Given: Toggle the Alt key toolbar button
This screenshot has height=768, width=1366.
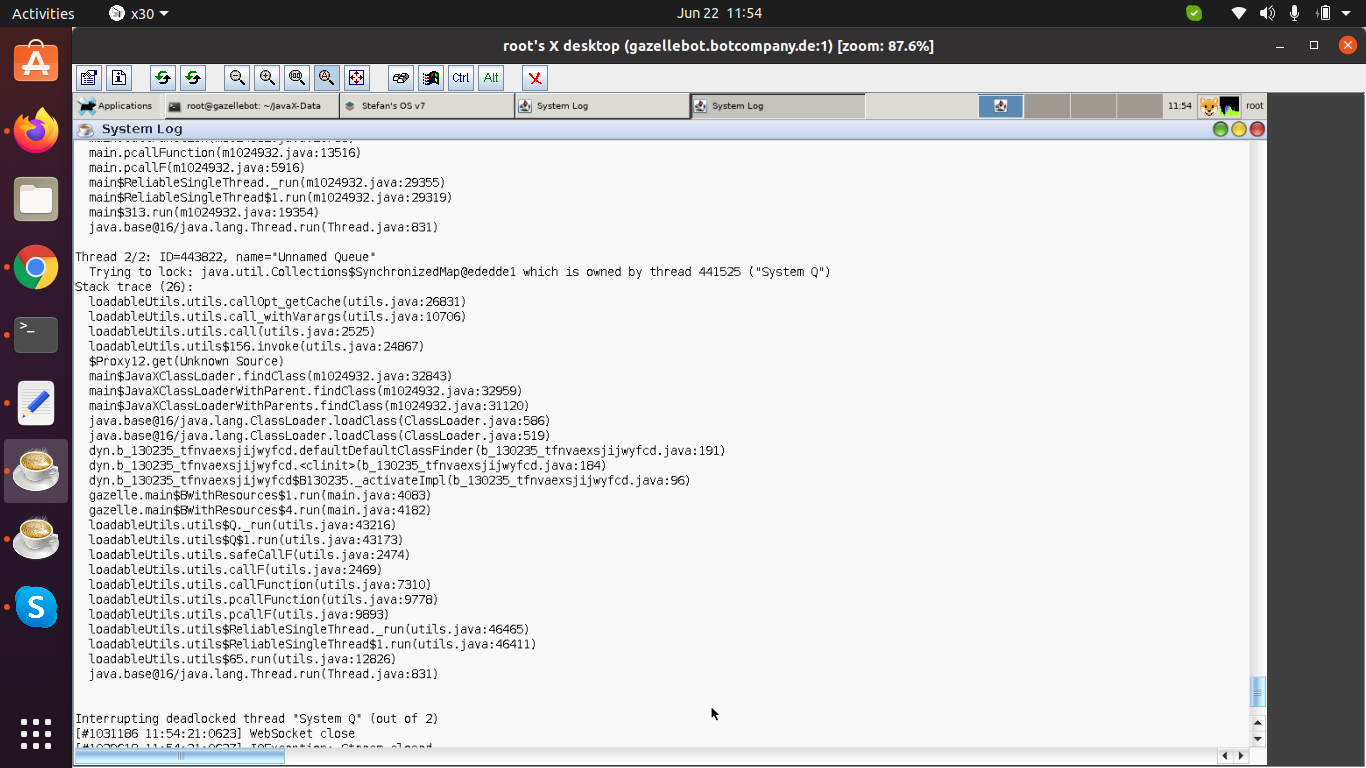Looking at the screenshot, I should point(490,78).
